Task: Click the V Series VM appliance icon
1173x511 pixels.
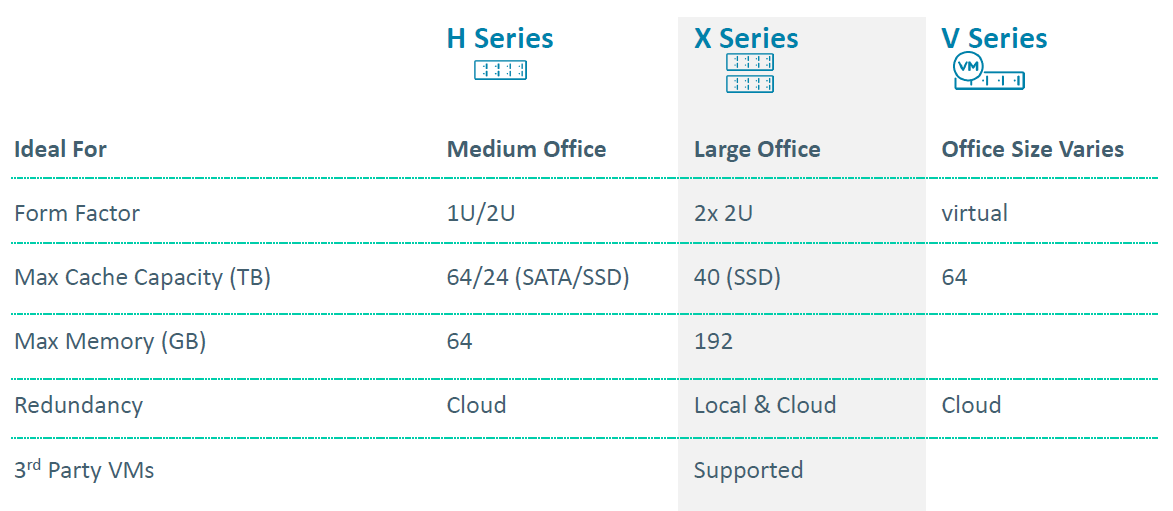Action: [989, 72]
